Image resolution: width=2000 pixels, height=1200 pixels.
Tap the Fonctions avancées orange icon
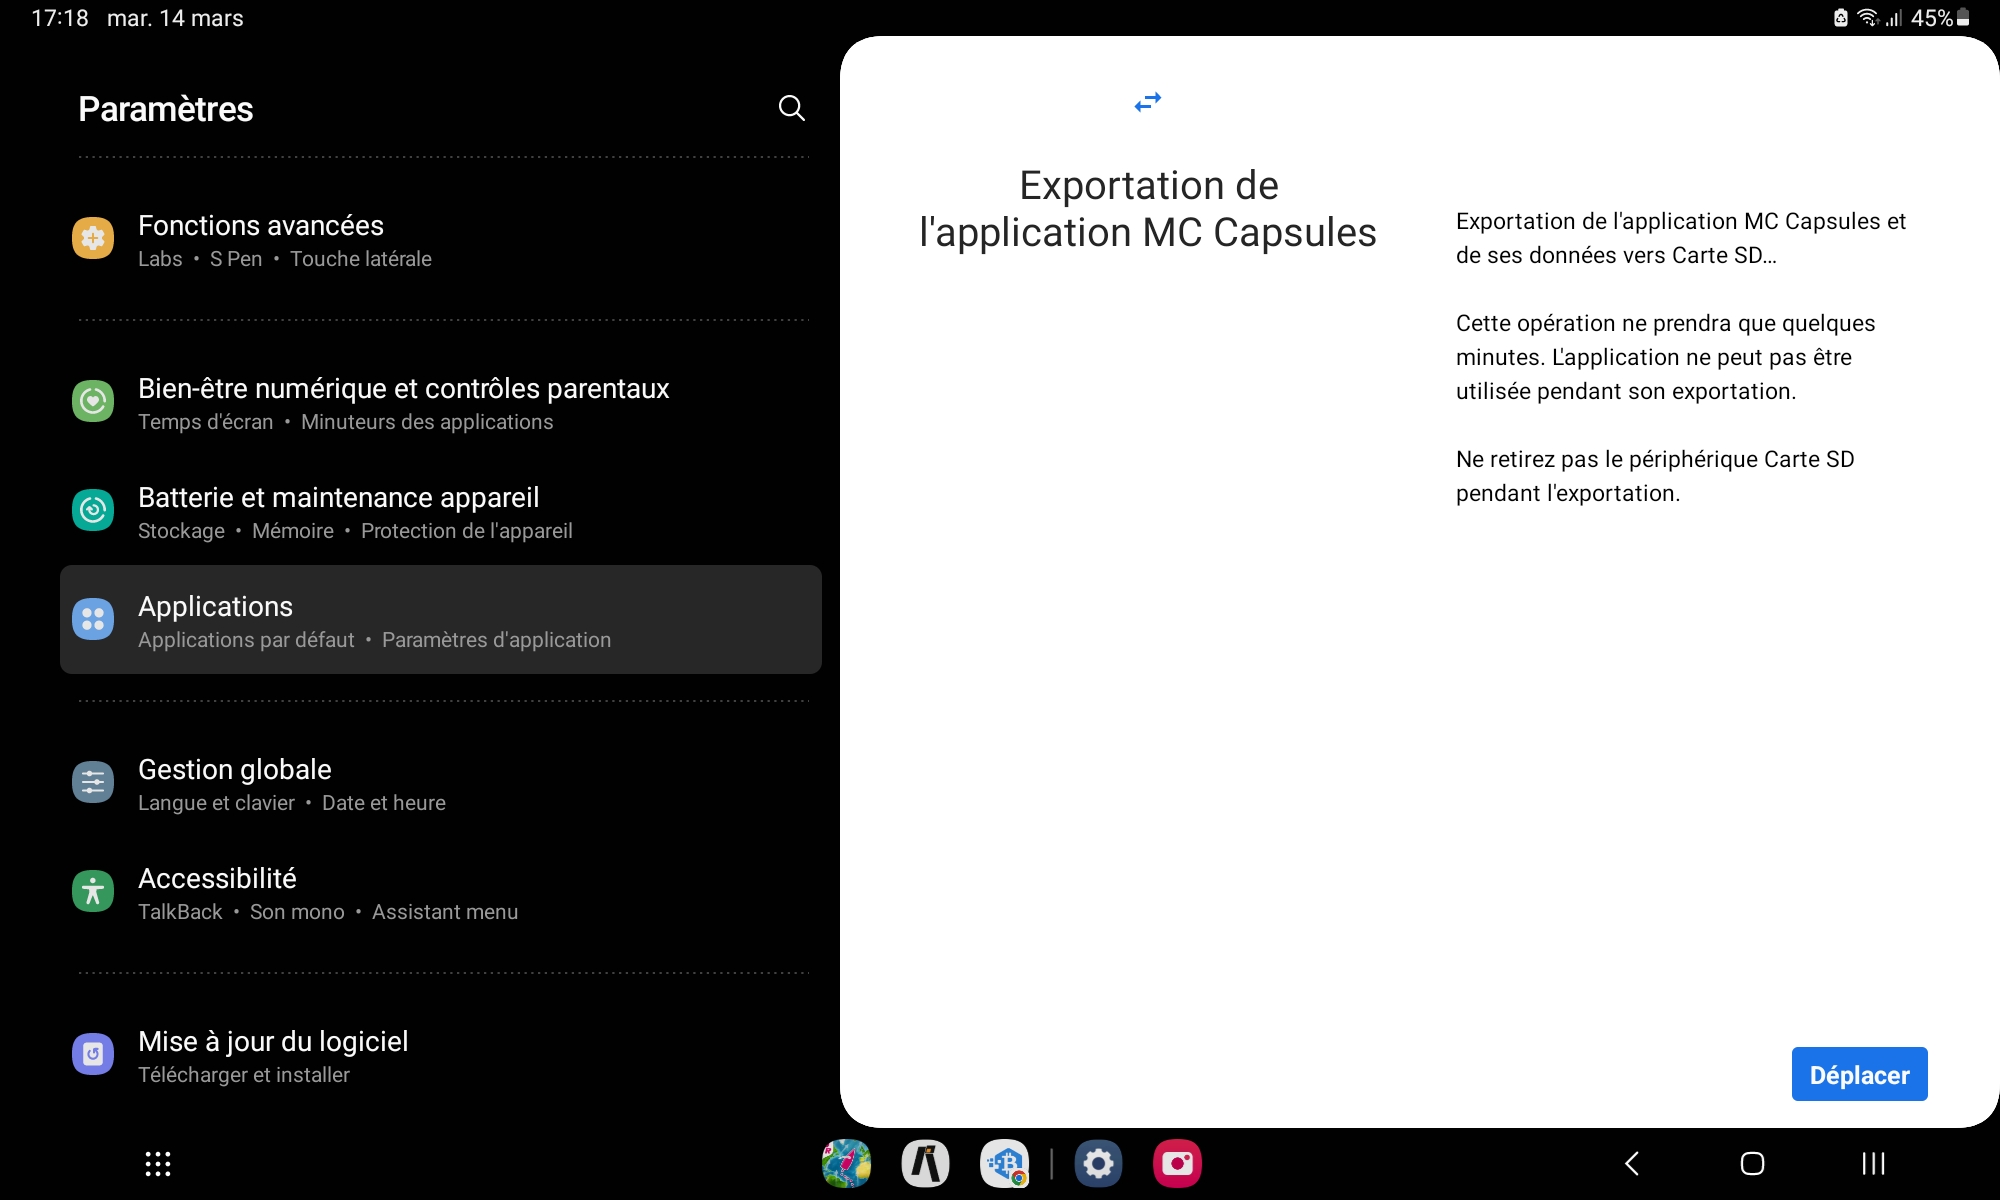coord(93,238)
